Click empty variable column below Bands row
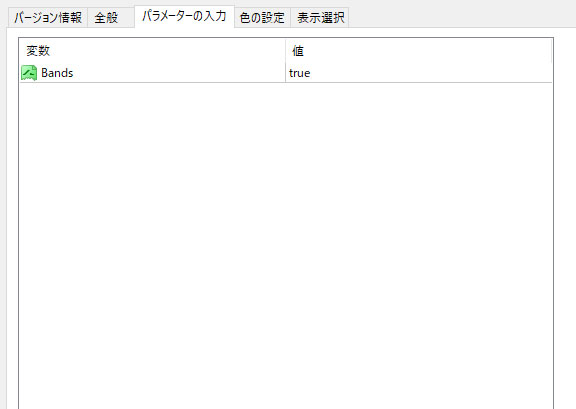The width and height of the screenshot is (576, 409). pos(152,243)
